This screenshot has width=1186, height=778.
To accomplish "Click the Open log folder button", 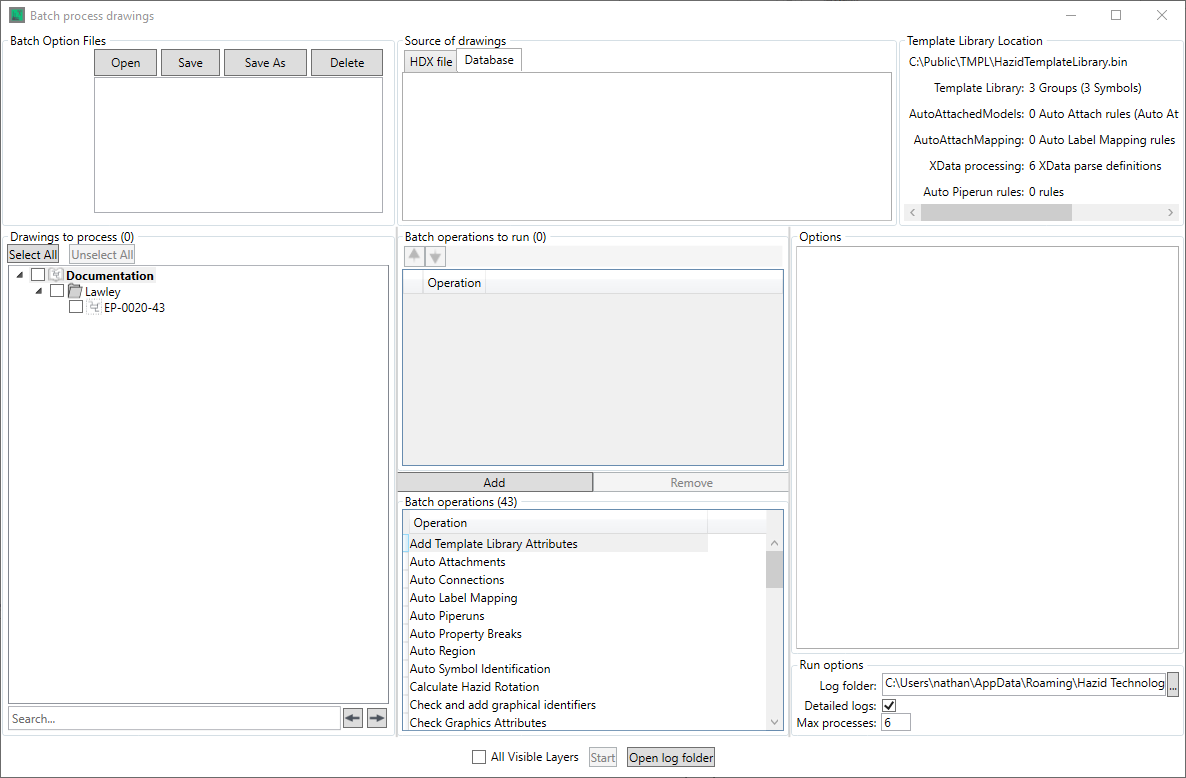I will (671, 757).
